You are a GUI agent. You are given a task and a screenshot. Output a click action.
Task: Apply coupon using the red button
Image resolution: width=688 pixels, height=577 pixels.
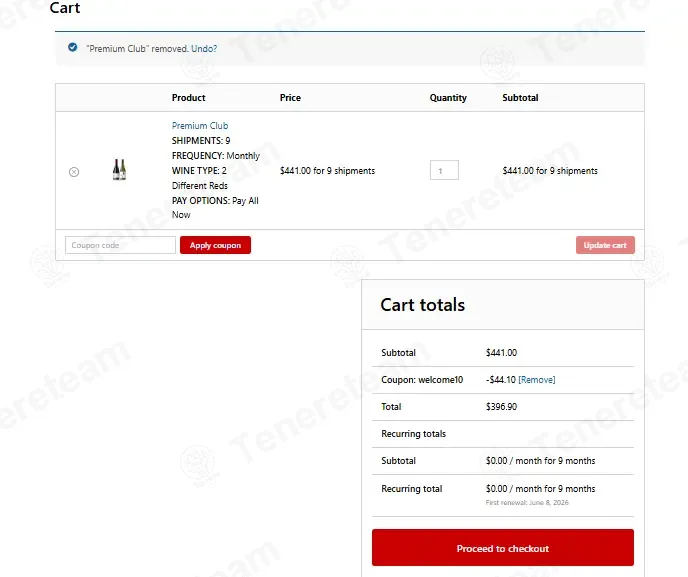point(215,245)
